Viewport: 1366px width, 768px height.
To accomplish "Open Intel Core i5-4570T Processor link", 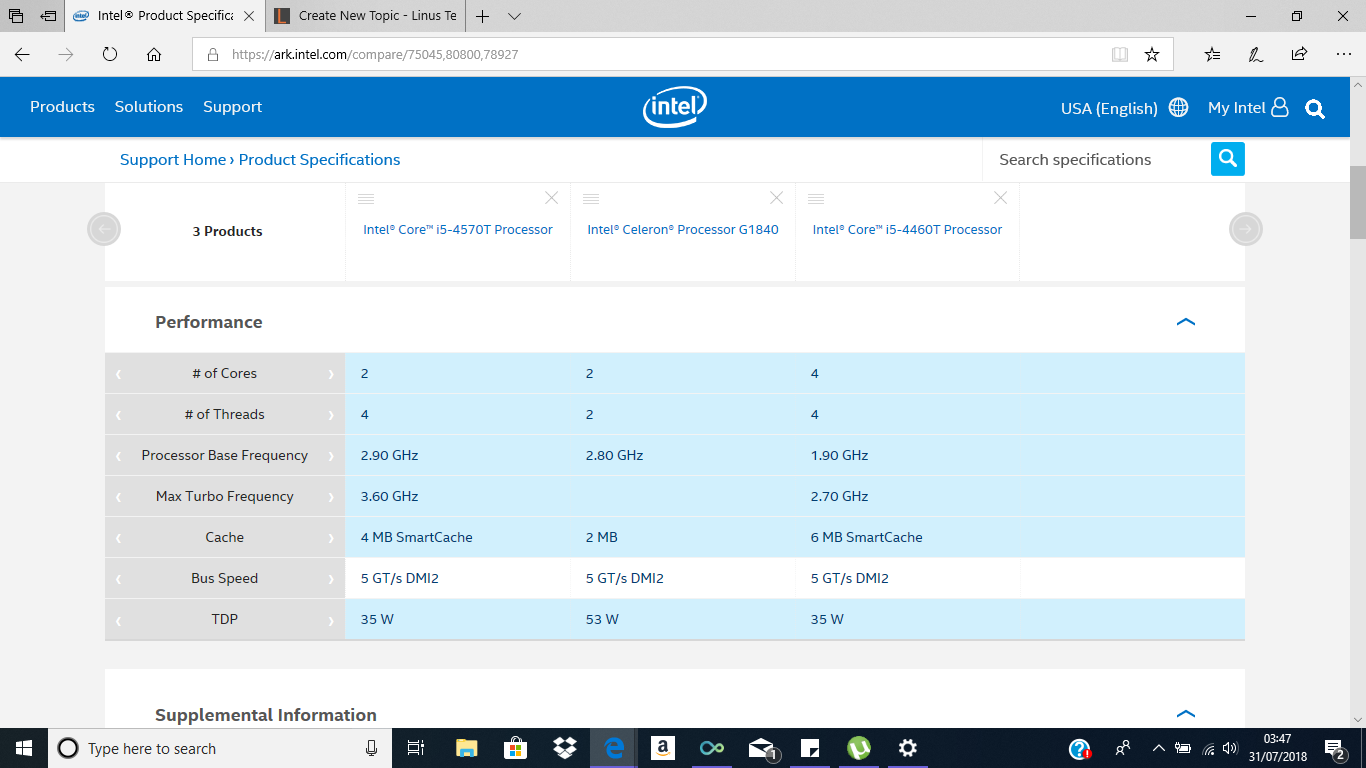I will point(458,230).
